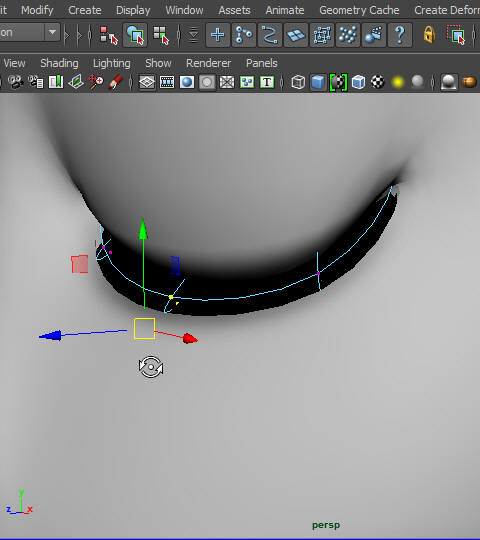Image resolution: width=480 pixels, height=540 pixels.
Task: Open the Panels menu
Action: point(261,63)
